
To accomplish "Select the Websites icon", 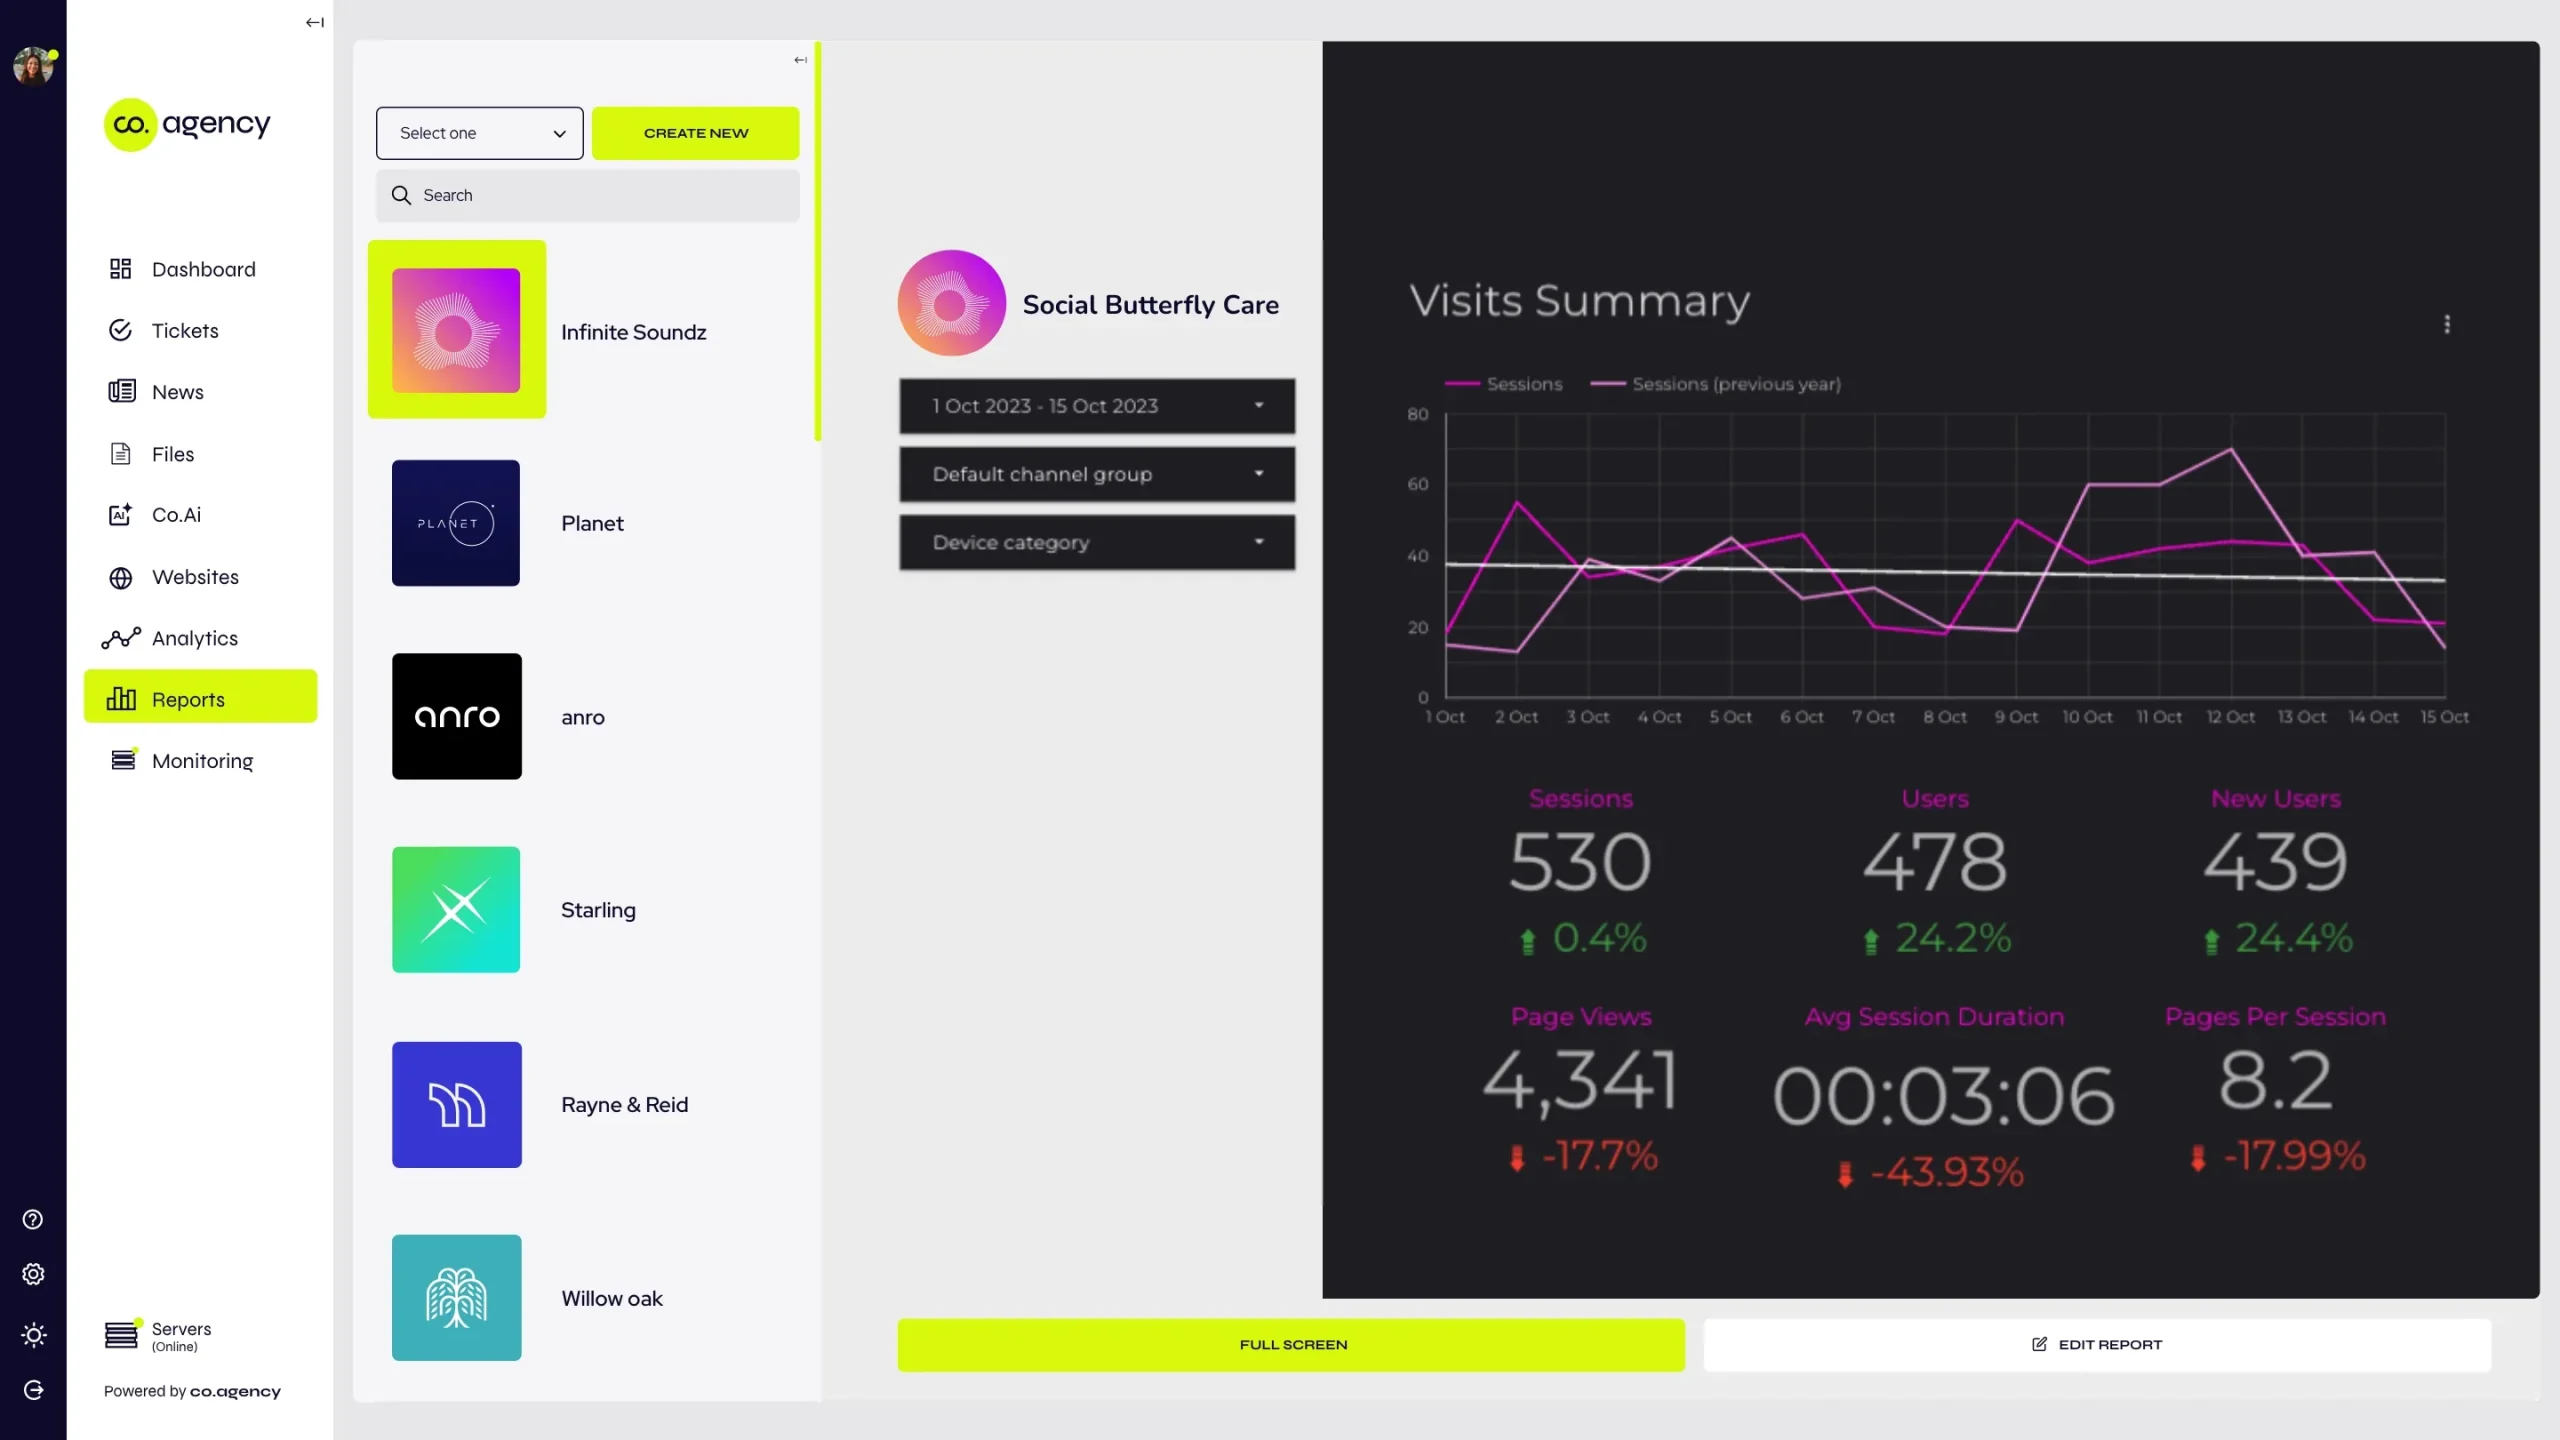I will [x=119, y=577].
